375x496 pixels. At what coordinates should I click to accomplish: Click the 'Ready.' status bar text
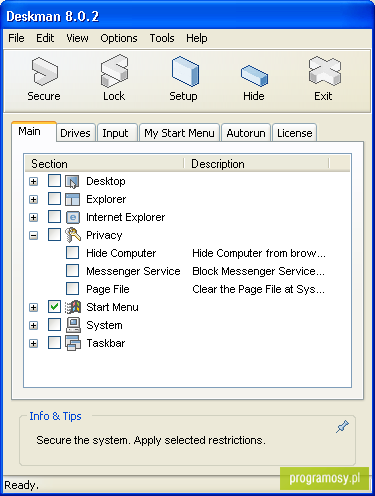pos(21,485)
